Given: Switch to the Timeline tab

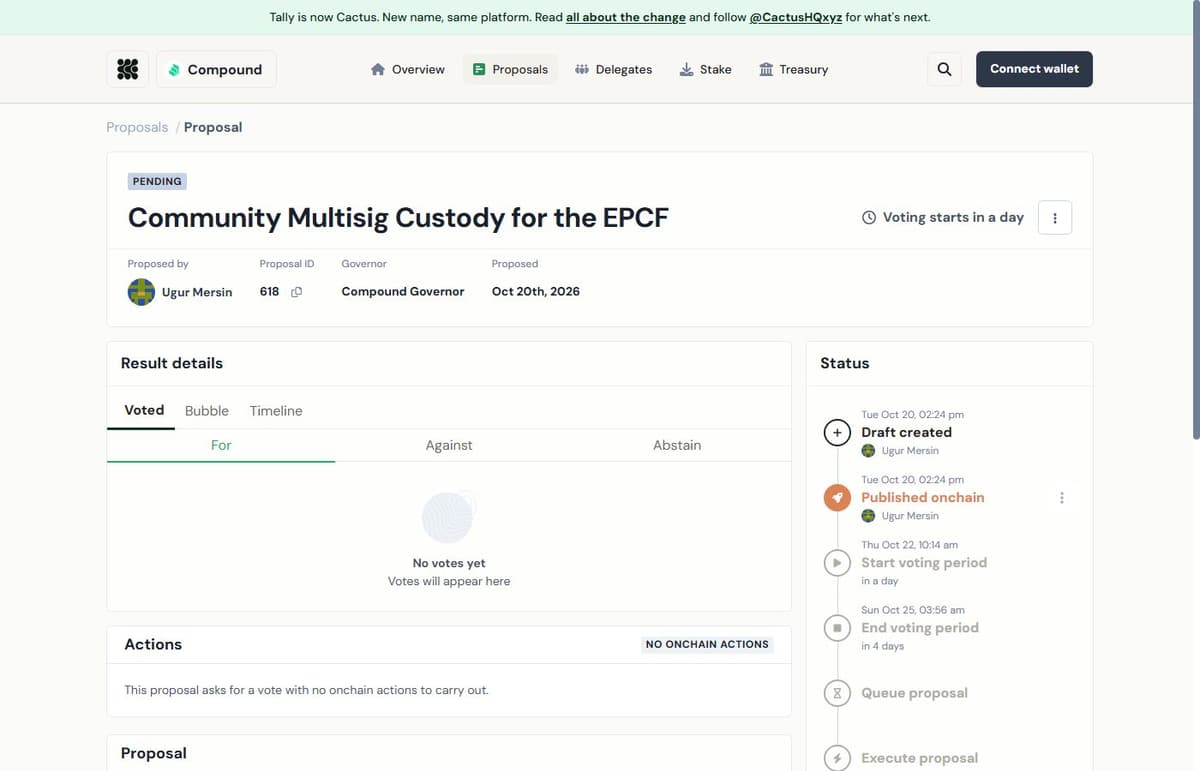Looking at the screenshot, I should [x=276, y=411].
